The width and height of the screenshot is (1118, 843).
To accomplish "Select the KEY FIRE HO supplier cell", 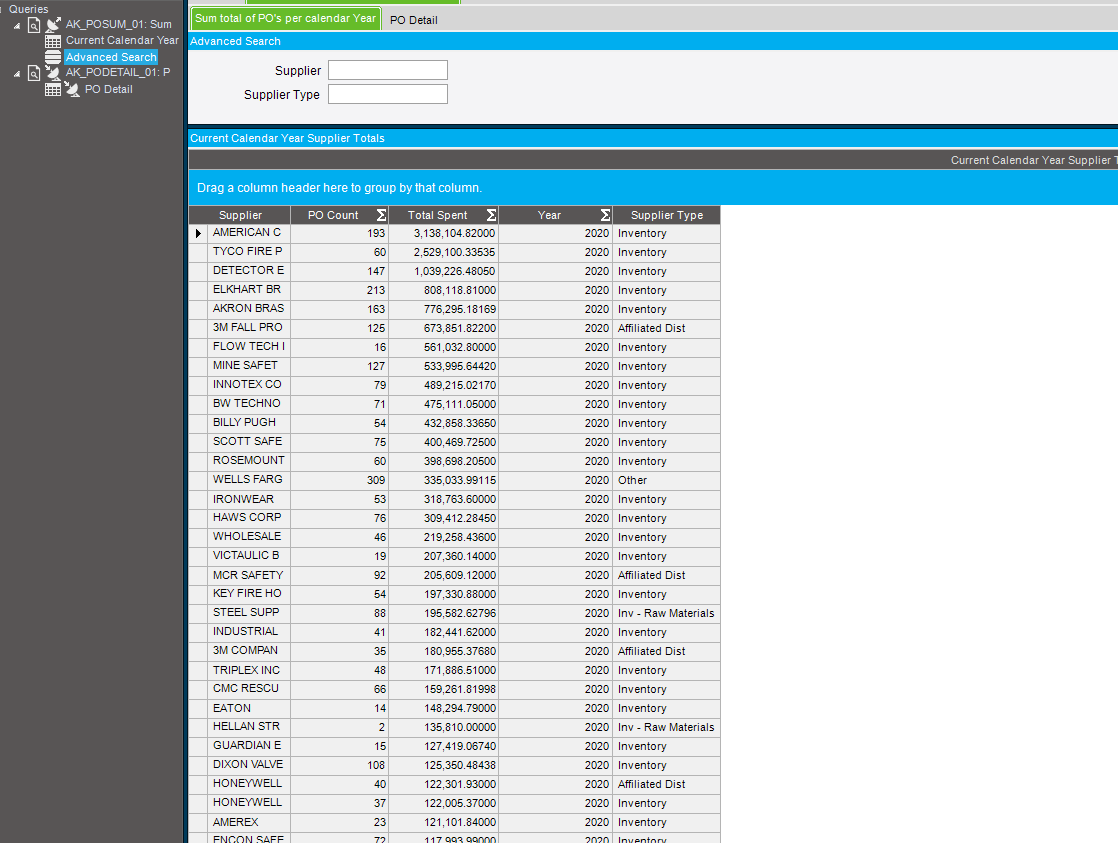I will (x=249, y=594).
